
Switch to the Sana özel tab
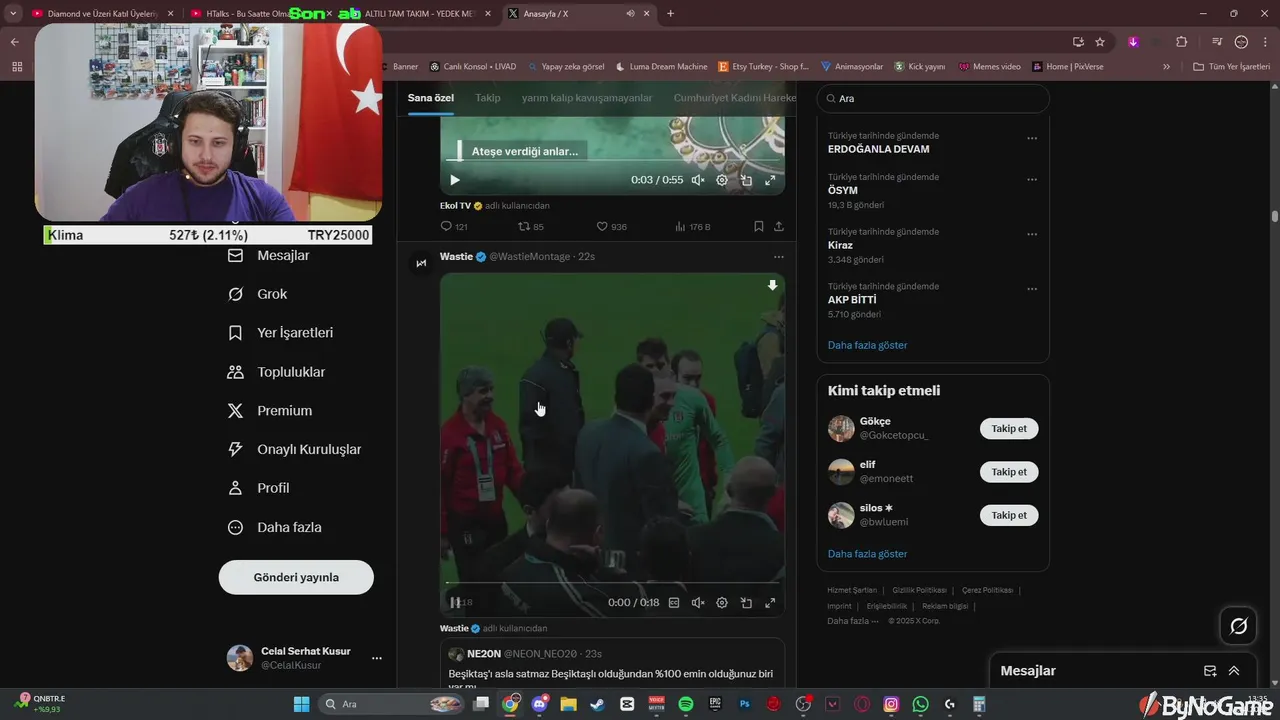(431, 98)
